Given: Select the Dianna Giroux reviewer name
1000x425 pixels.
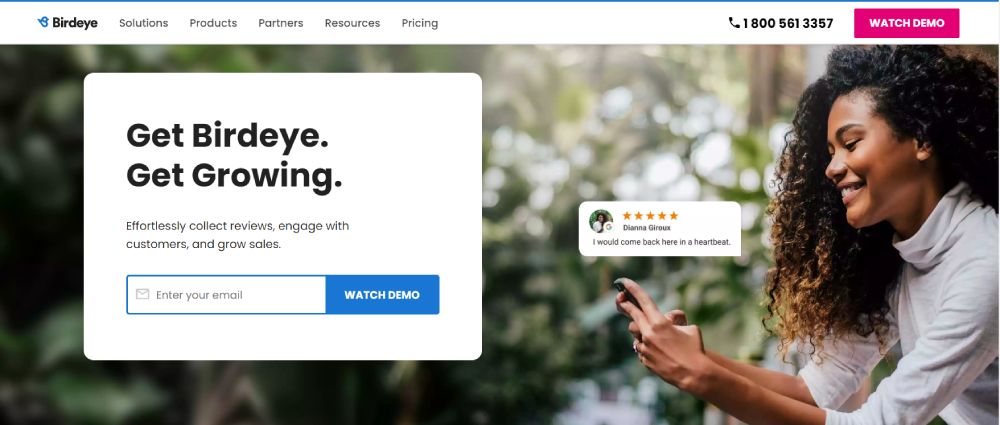Looking at the screenshot, I should (647, 227).
